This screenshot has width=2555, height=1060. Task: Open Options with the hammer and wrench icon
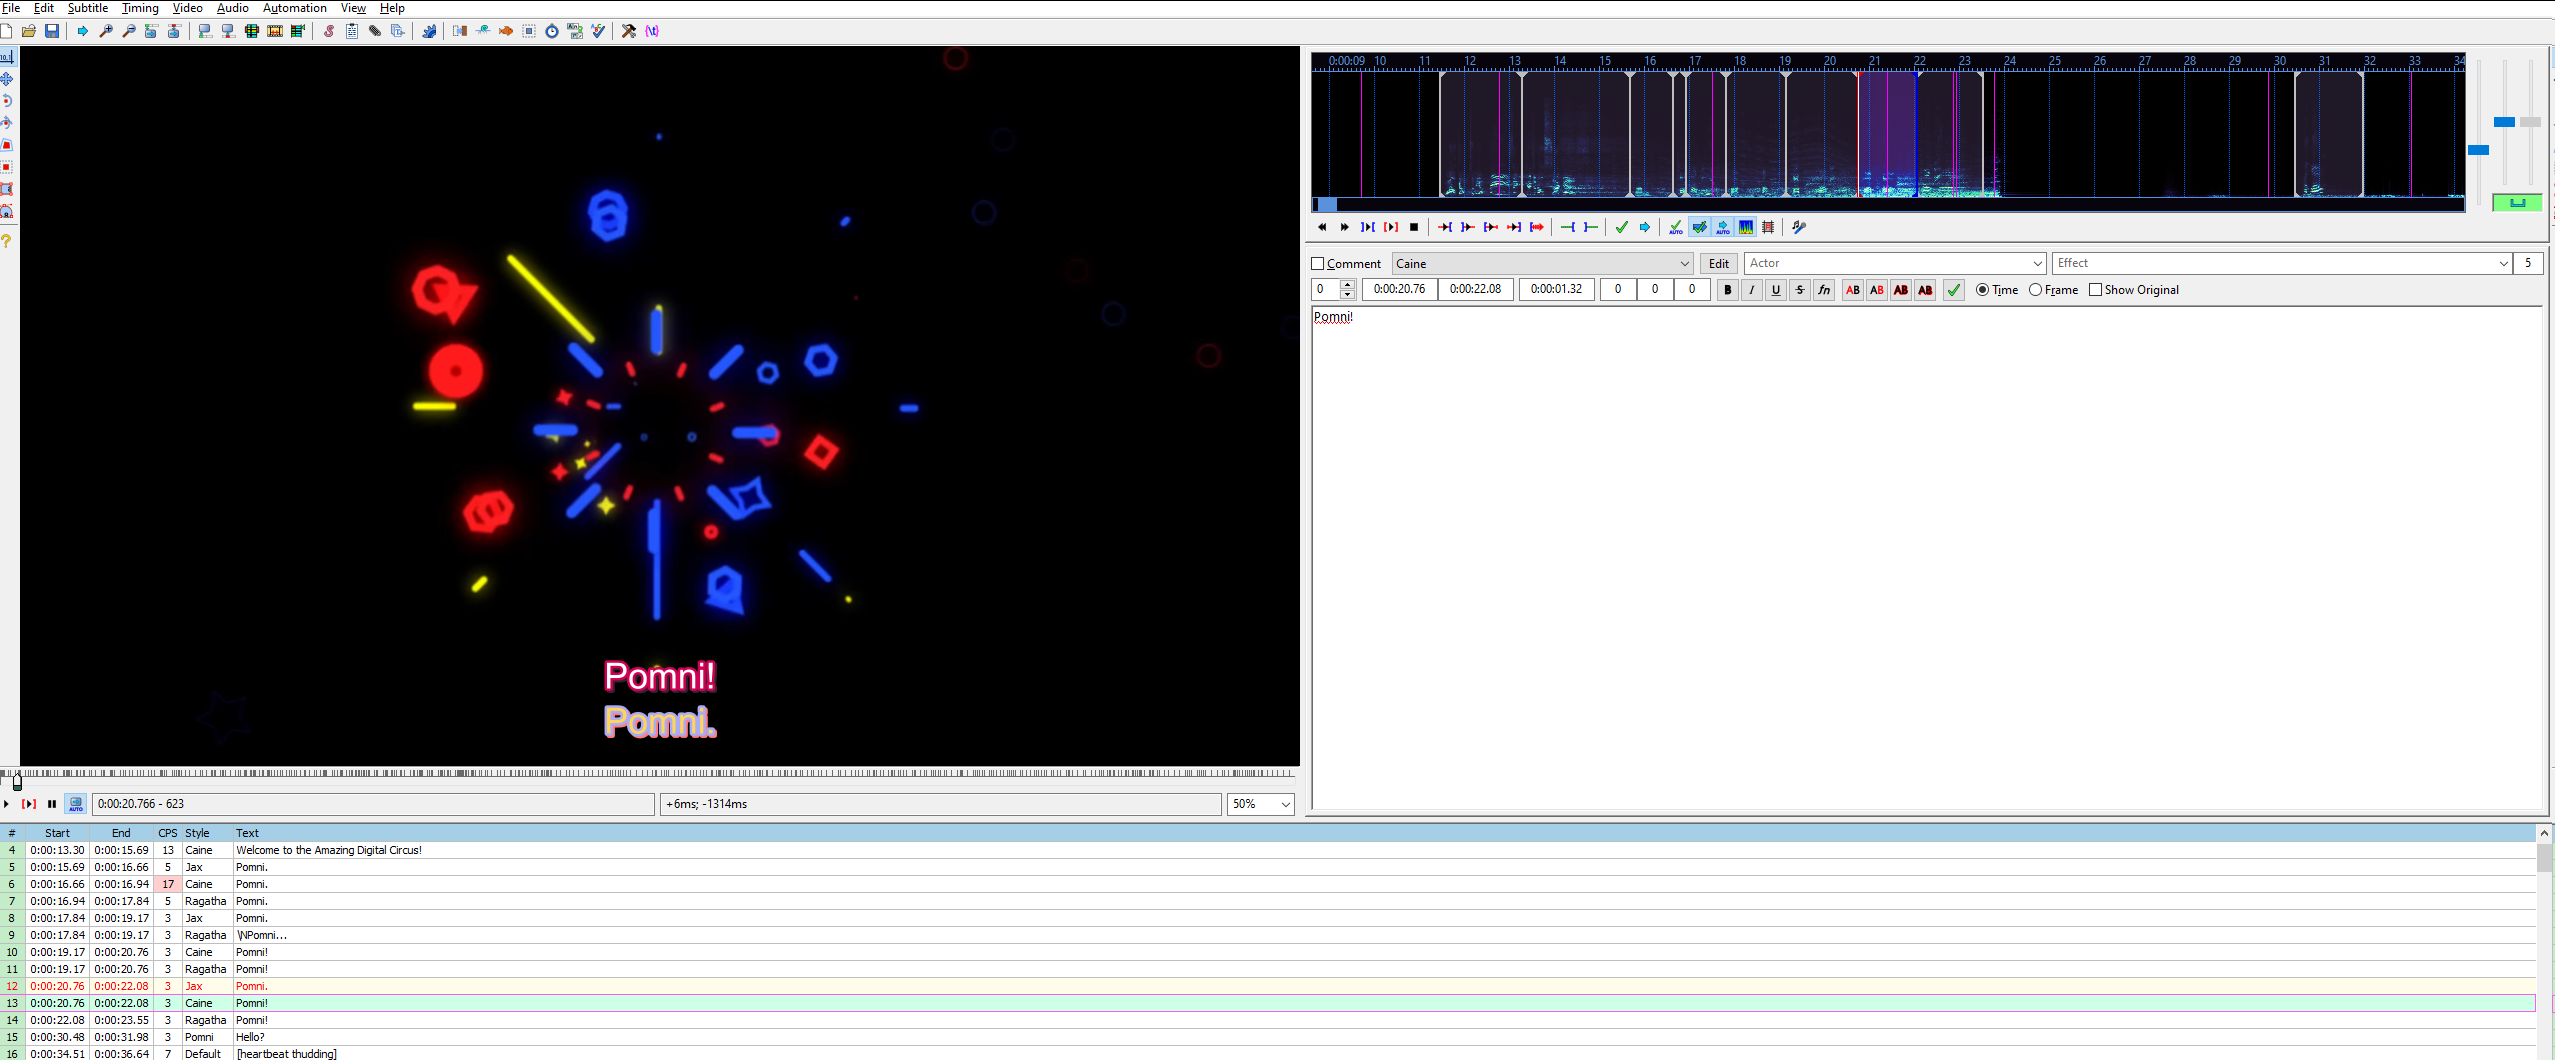[629, 31]
